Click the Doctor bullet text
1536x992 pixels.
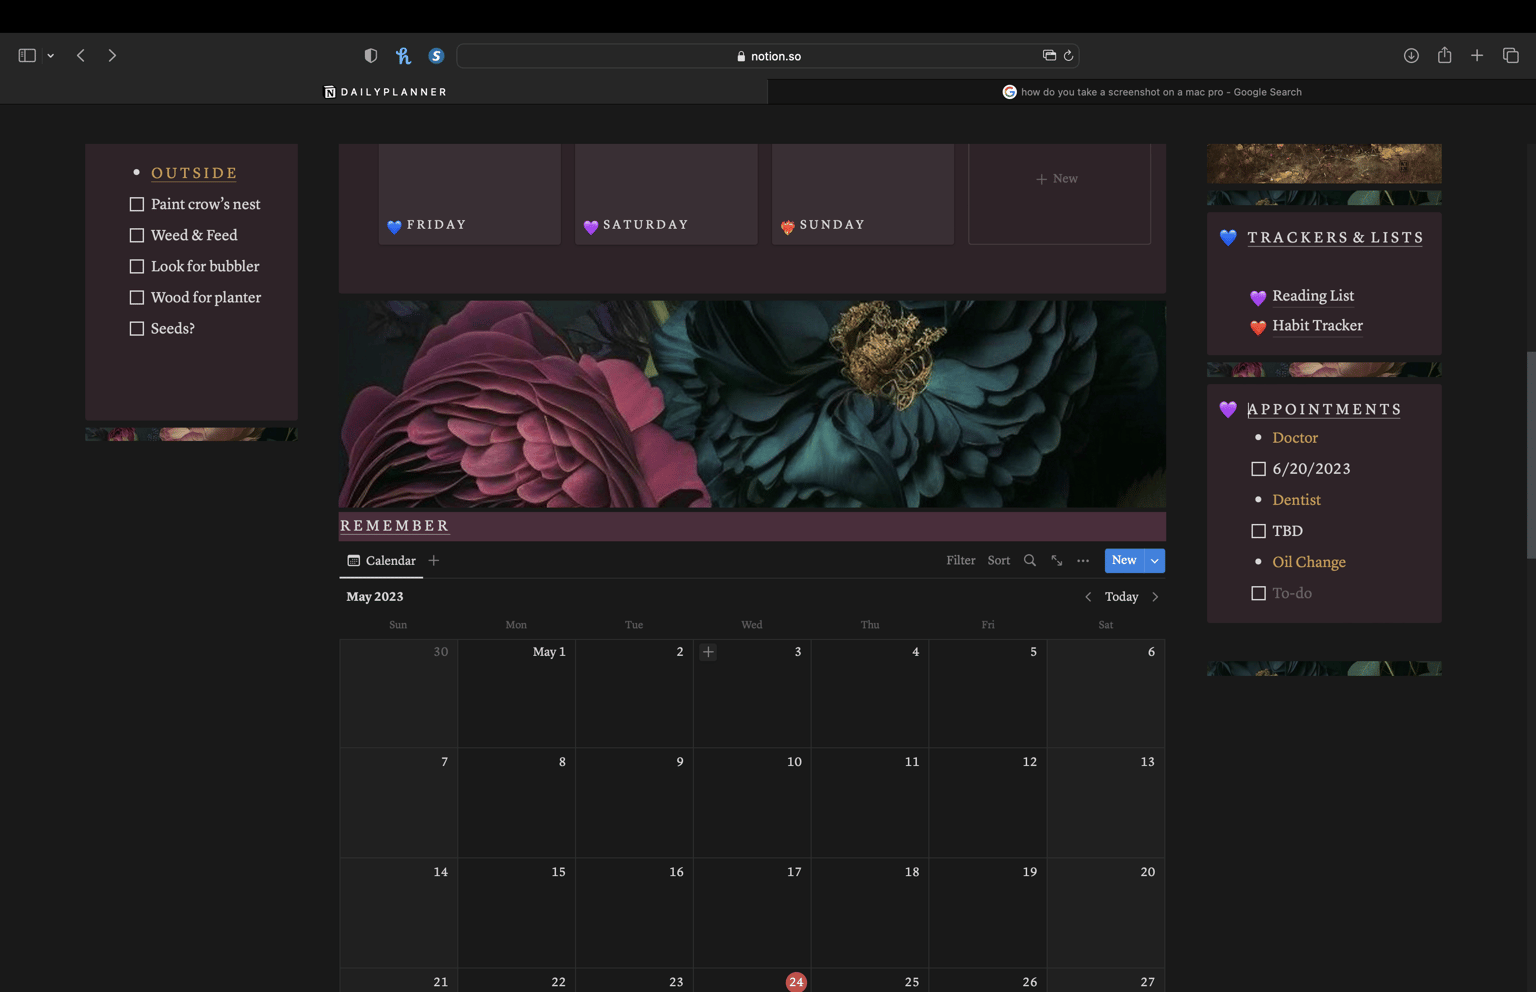[1295, 438]
